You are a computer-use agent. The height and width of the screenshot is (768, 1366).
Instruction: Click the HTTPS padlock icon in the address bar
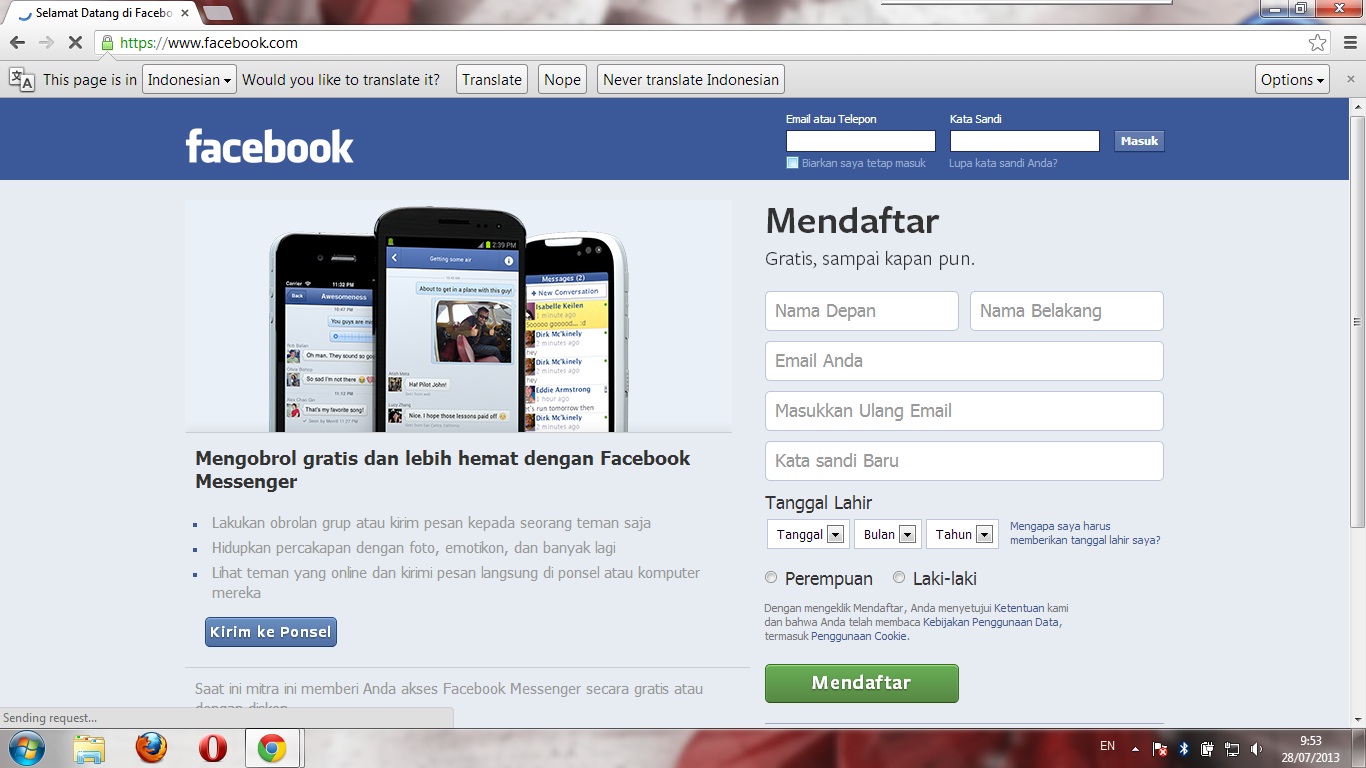pos(106,44)
